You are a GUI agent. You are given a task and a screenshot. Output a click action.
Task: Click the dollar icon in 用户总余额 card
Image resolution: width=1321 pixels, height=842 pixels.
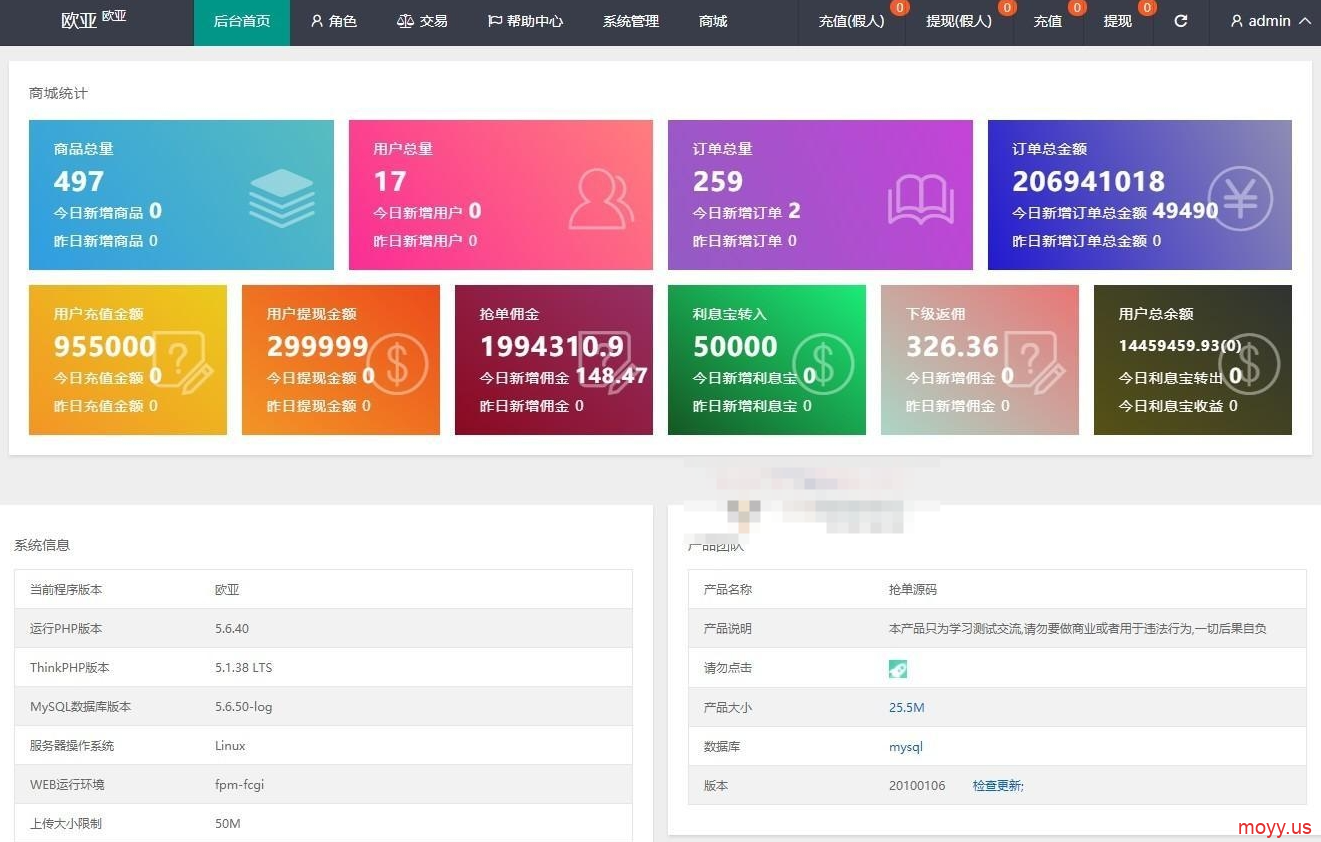(x=1249, y=364)
